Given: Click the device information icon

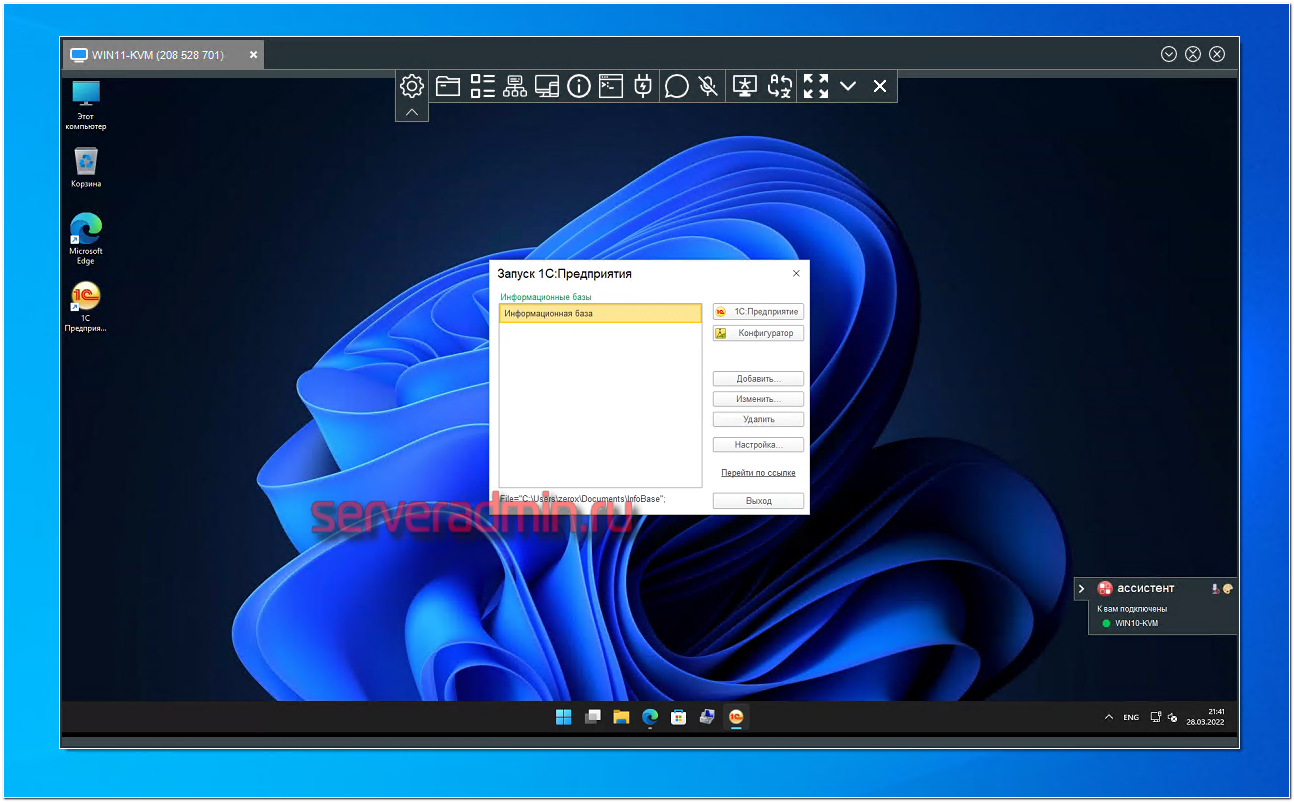Looking at the screenshot, I should tap(579, 86).
